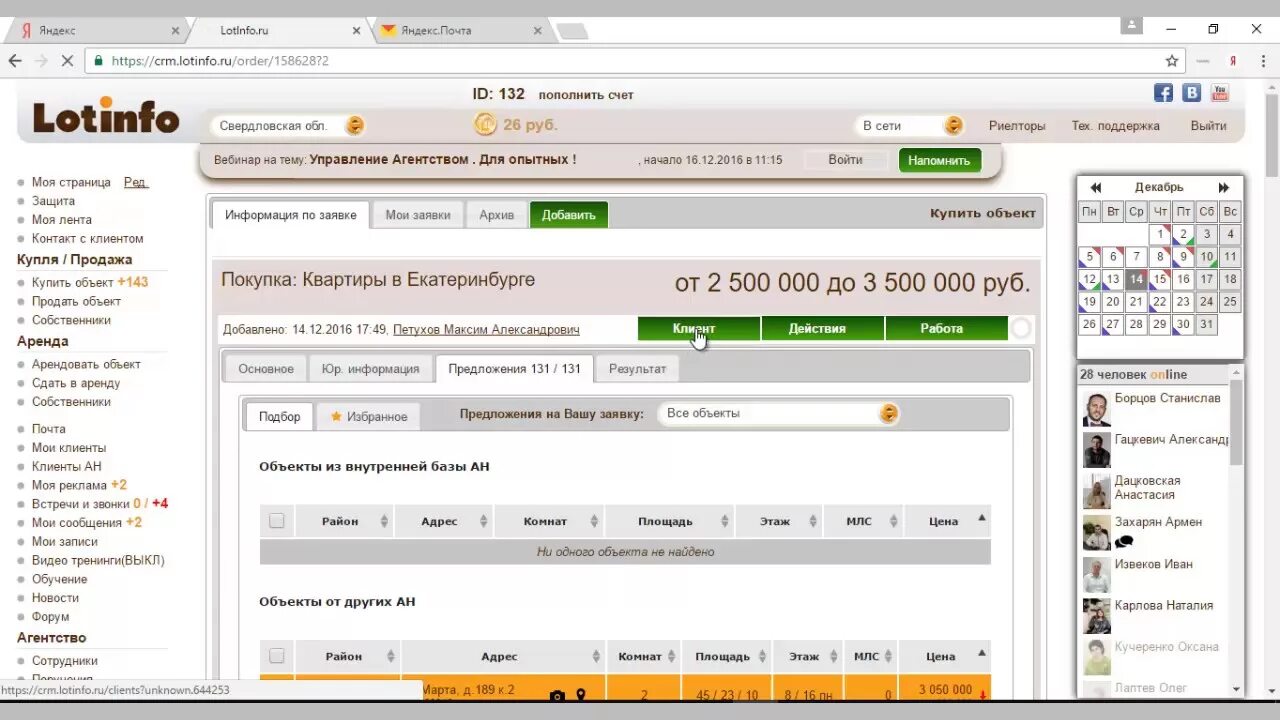
Task: Switch to Избранное sub-tab
Action: (x=369, y=416)
